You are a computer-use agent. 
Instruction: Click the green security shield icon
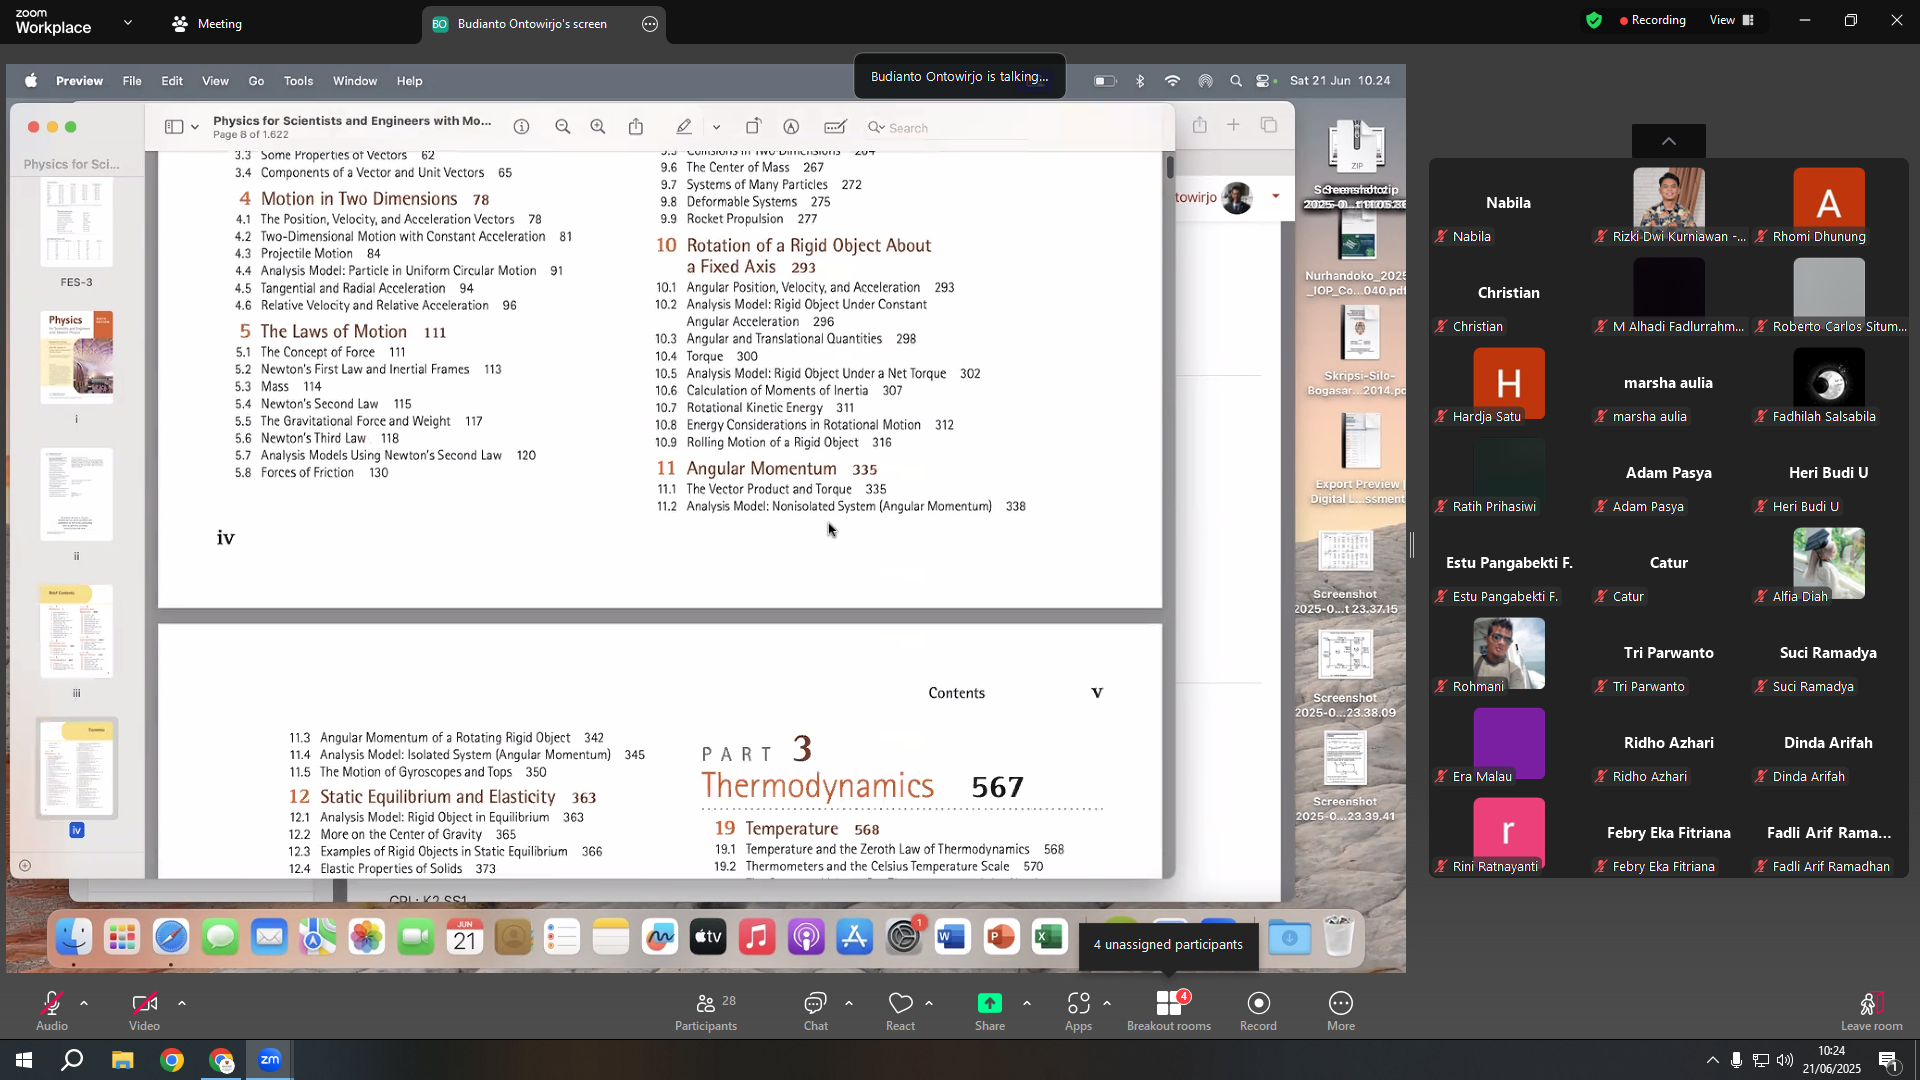click(1594, 20)
